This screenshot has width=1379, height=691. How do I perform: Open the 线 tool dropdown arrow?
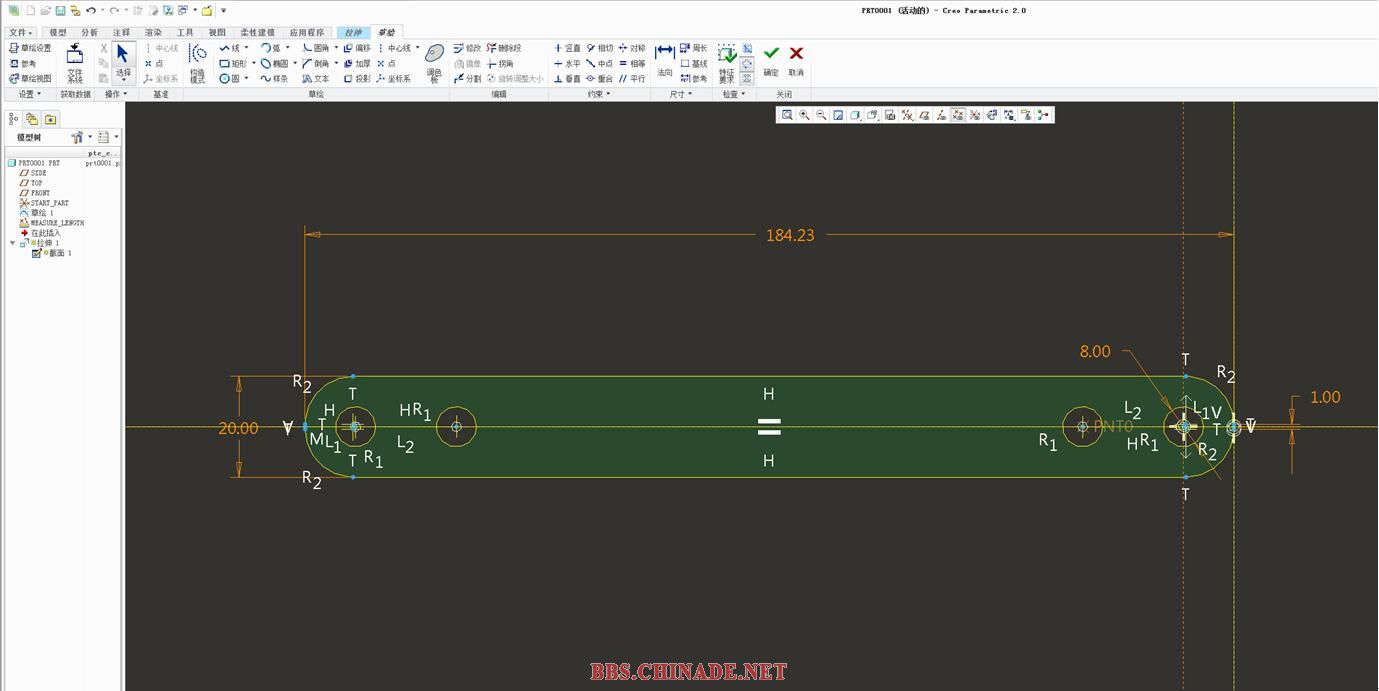pos(247,48)
